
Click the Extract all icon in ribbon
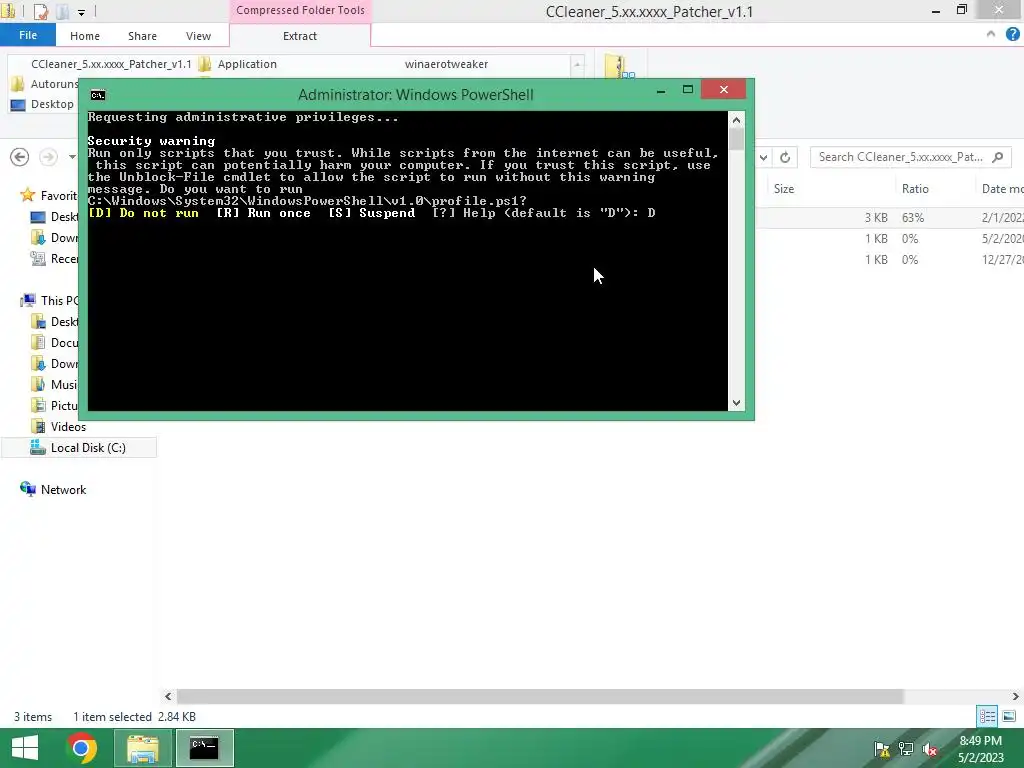(618, 66)
